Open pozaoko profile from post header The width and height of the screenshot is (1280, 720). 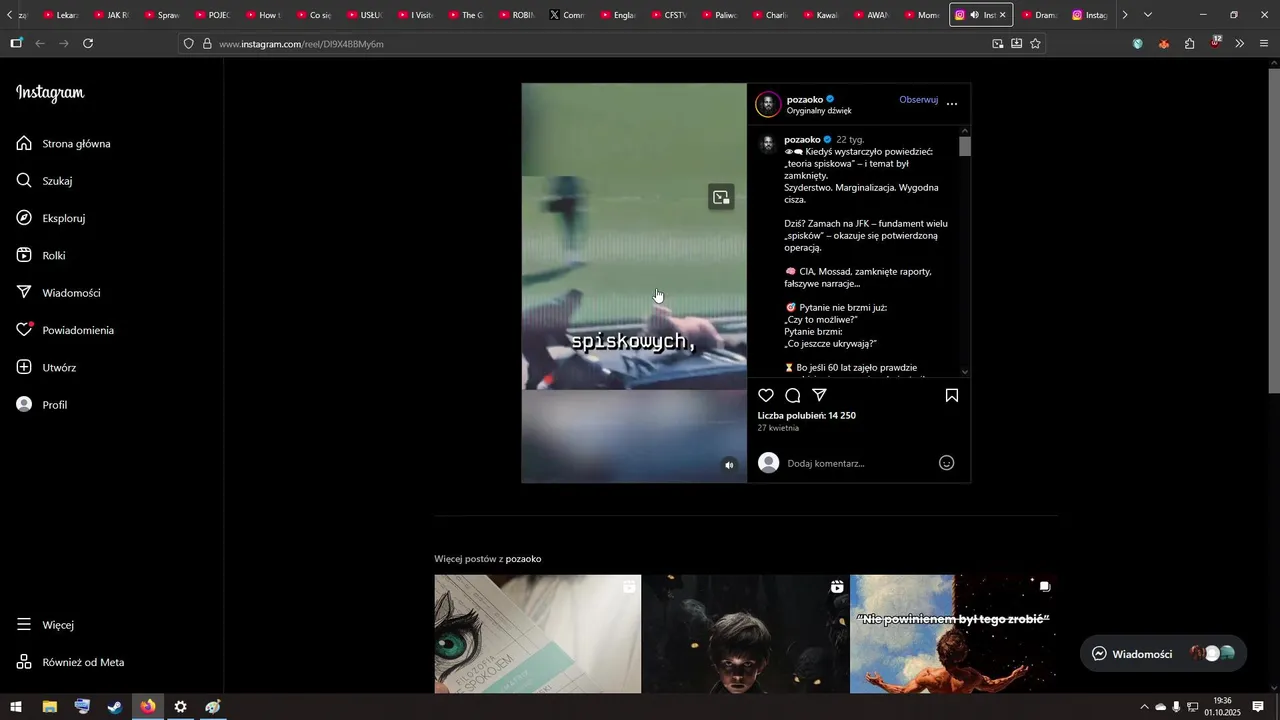tap(805, 99)
